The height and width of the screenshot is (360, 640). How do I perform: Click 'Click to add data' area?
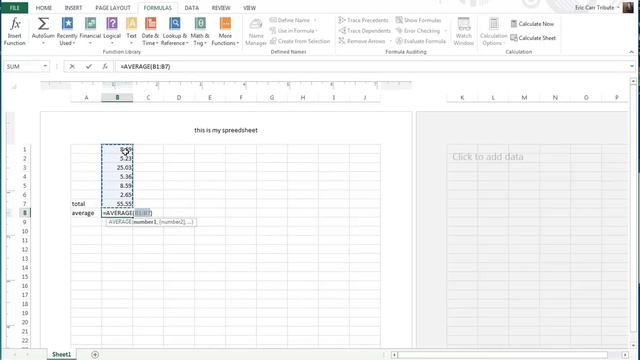(x=487, y=157)
